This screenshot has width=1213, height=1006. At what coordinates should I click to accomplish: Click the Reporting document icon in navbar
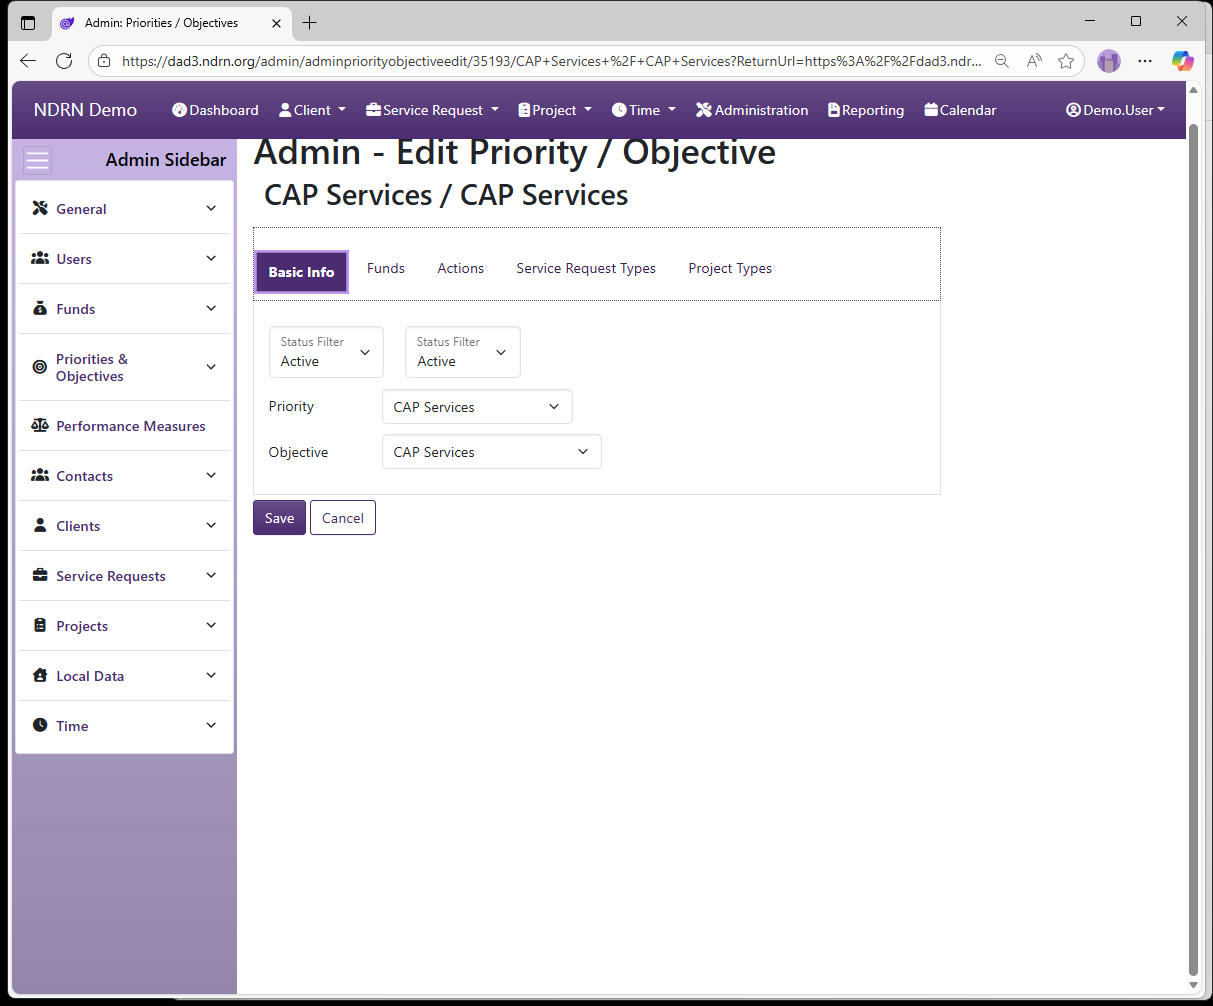[x=834, y=110]
